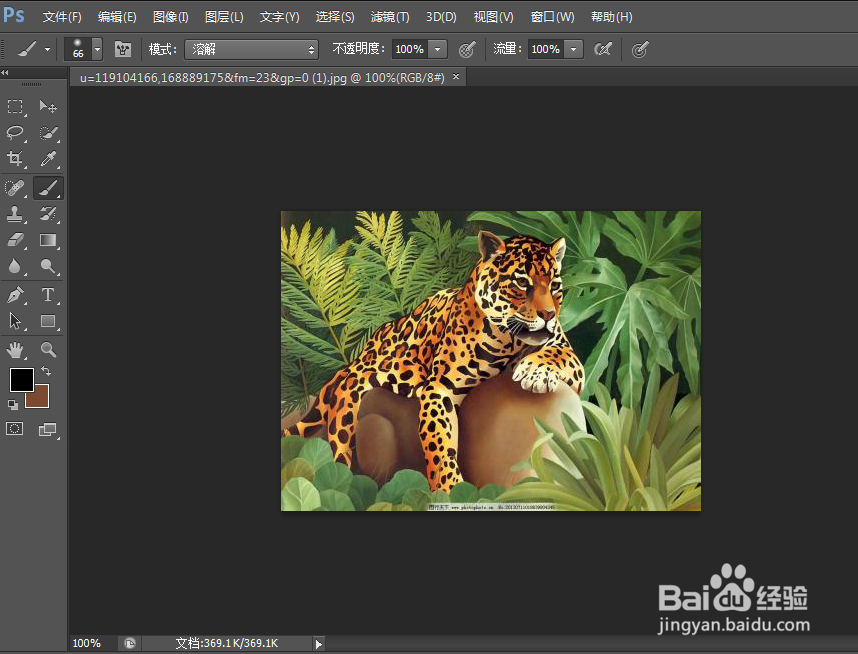Select the Pen tool
Image resolution: width=858 pixels, height=654 pixels.
(x=15, y=295)
